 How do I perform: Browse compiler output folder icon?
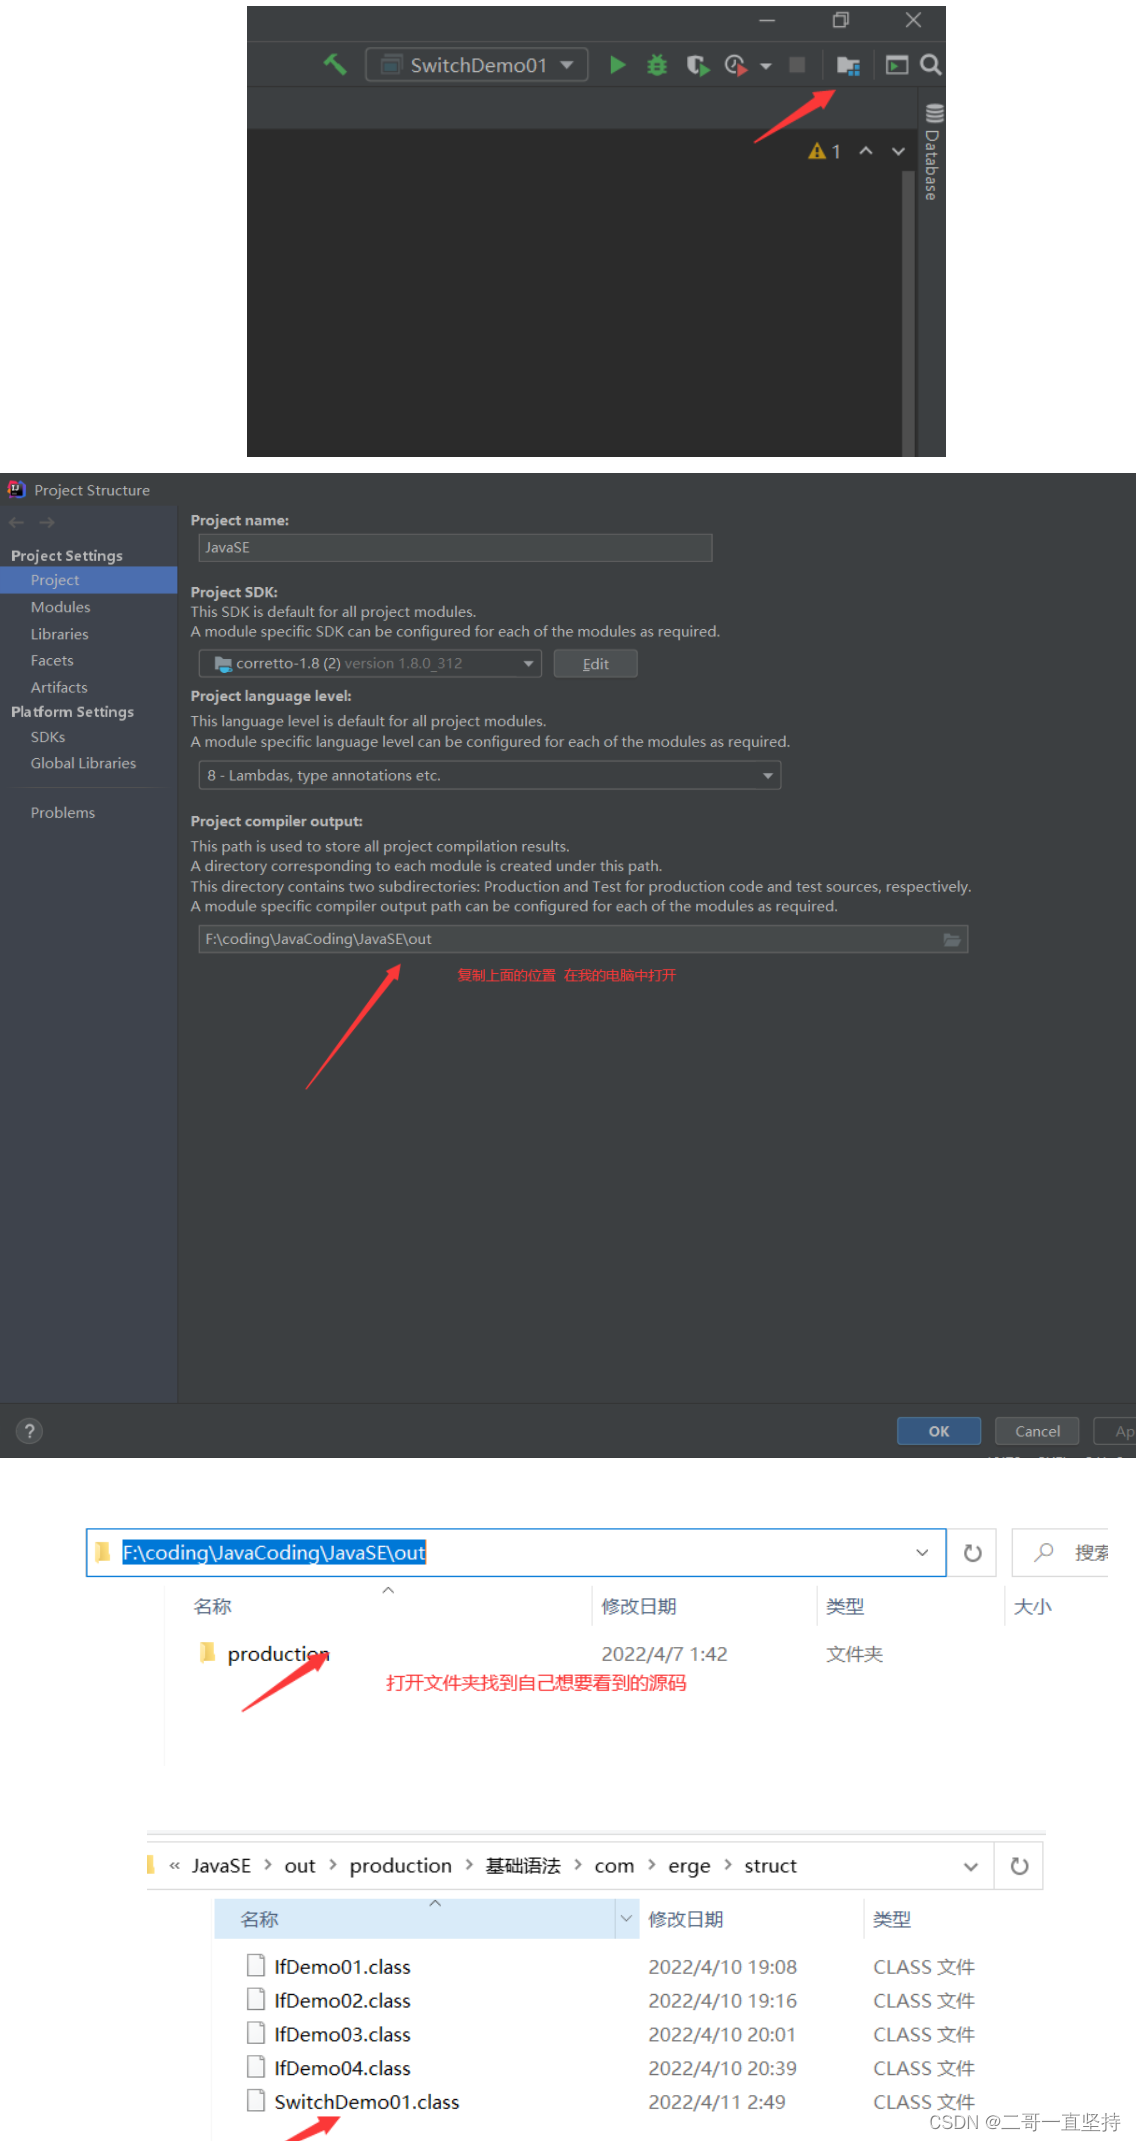click(x=952, y=939)
